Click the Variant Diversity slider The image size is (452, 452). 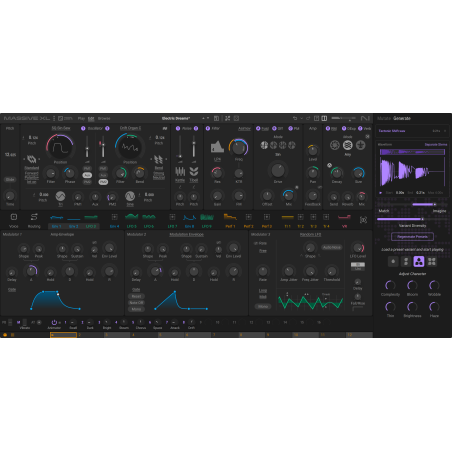tap(412, 219)
